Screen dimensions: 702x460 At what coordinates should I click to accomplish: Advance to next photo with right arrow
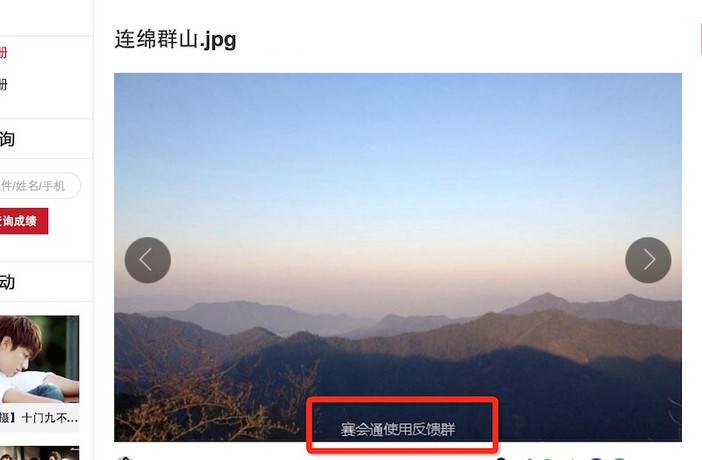648,260
